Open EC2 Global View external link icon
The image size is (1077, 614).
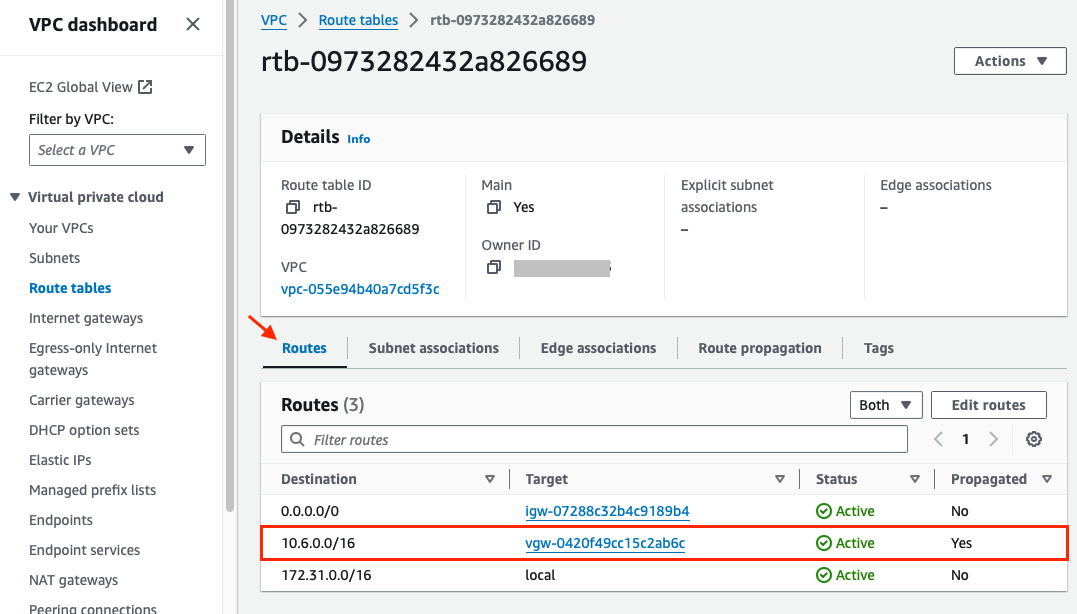point(145,87)
